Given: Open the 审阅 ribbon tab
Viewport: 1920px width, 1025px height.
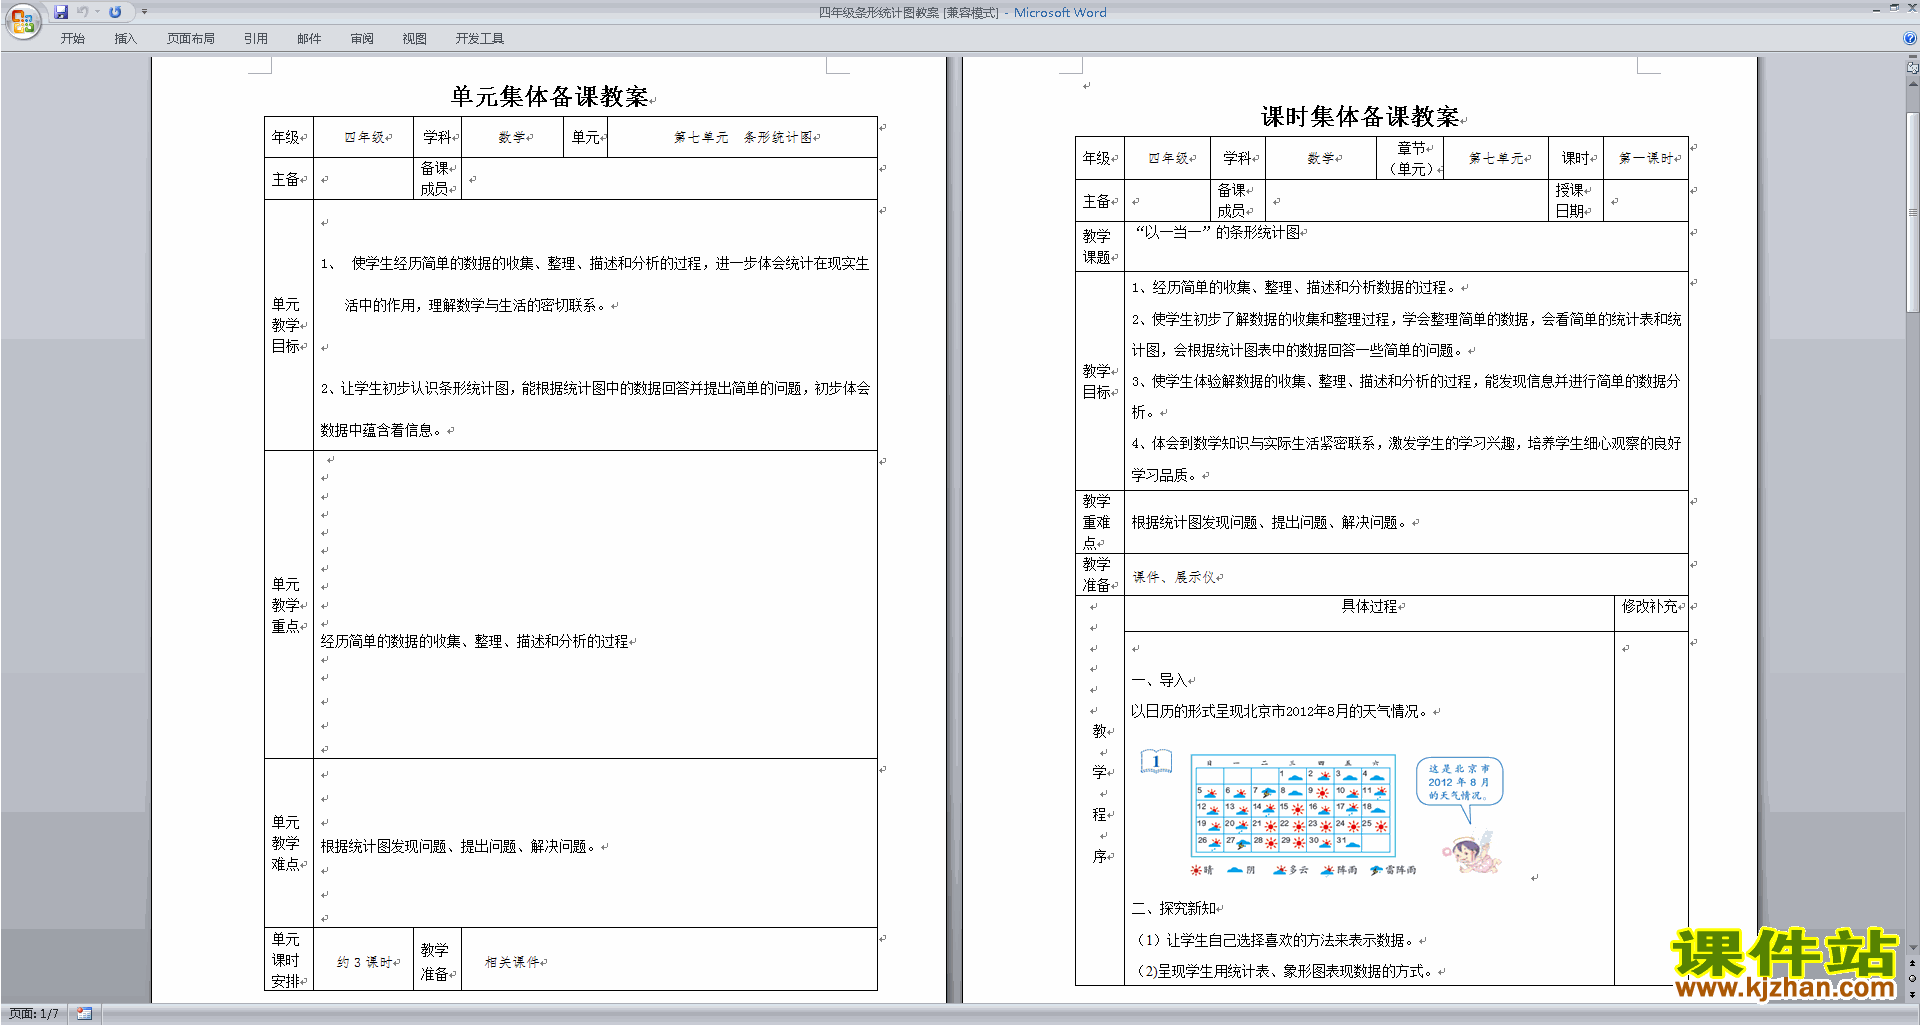Looking at the screenshot, I should tap(362, 39).
